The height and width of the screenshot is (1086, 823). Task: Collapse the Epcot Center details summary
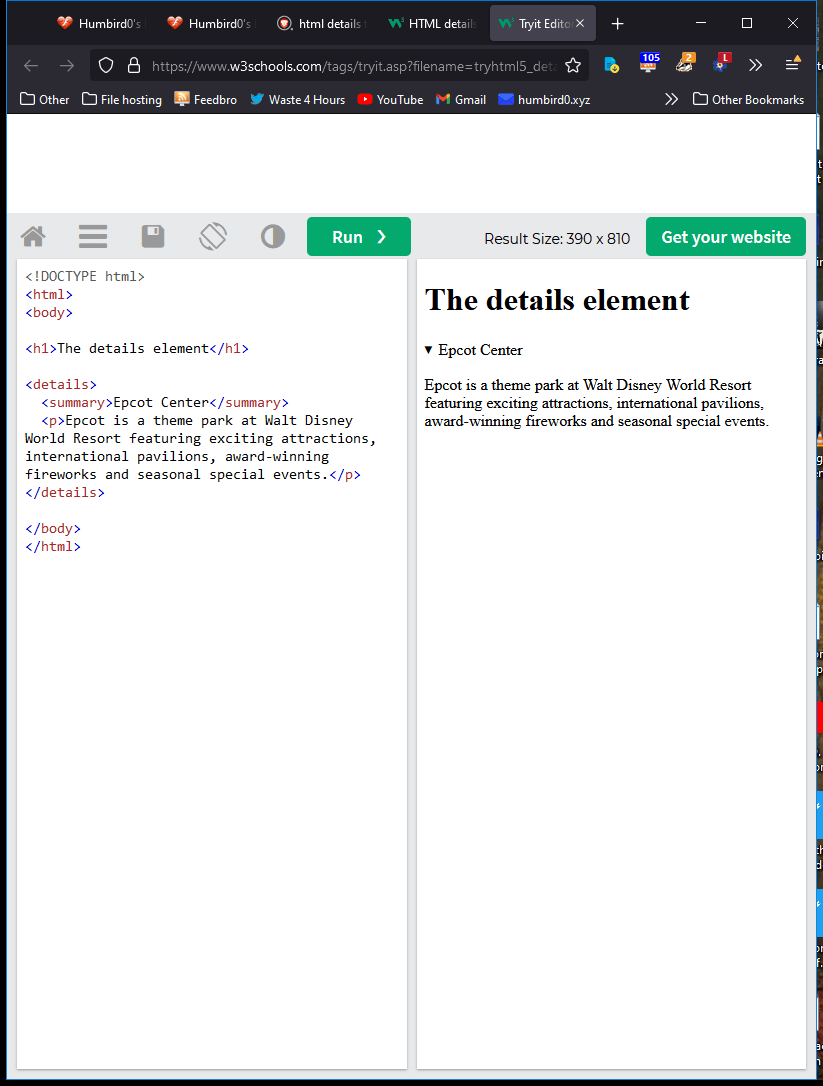click(x=473, y=350)
